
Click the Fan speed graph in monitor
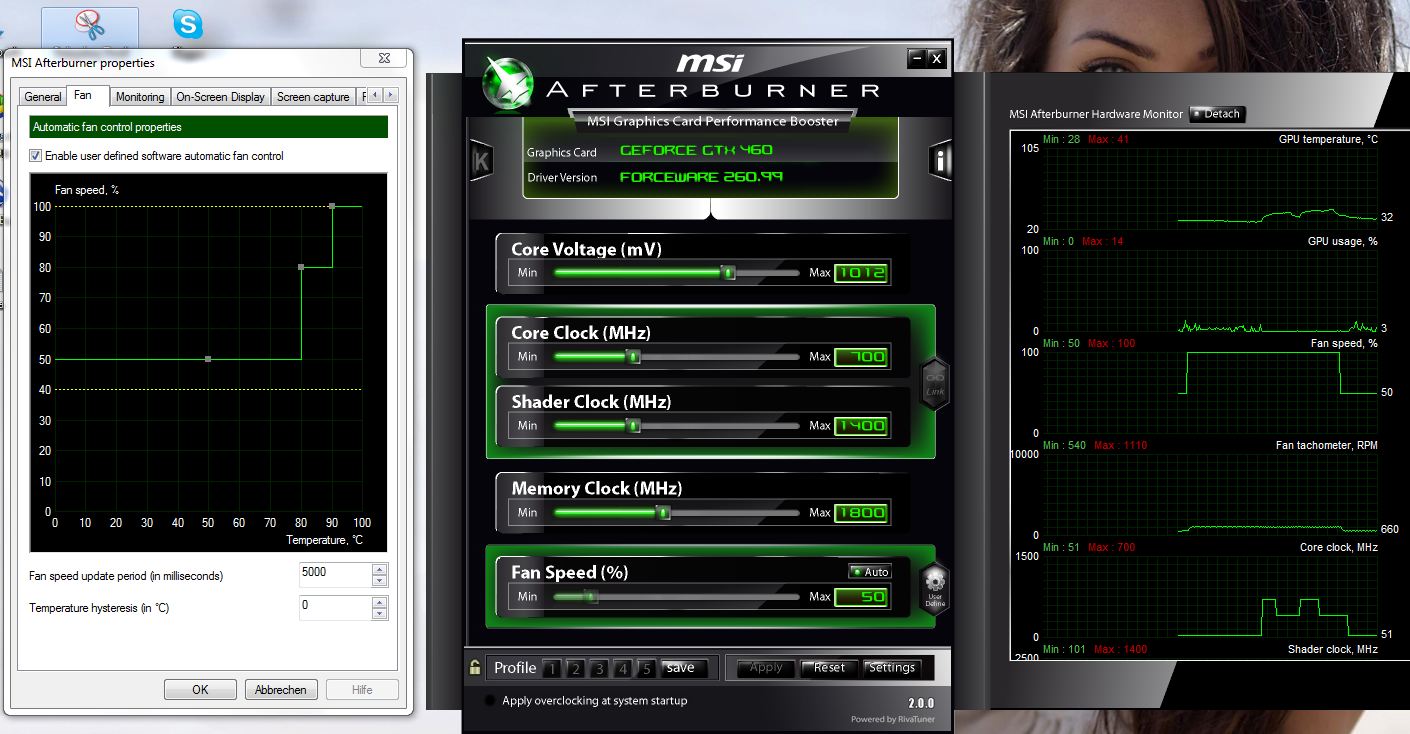point(1209,392)
